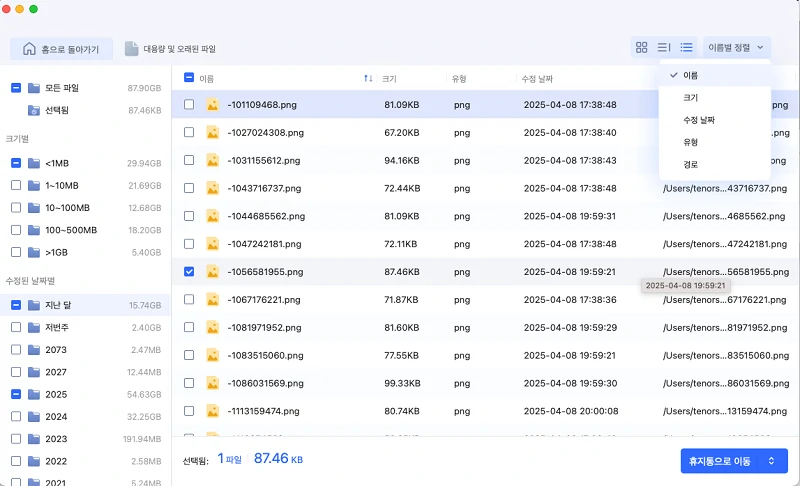The height and width of the screenshot is (486, 800).
Task: Click the 대용량 및 오래된 파일 document icon
Action: click(x=132, y=48)
